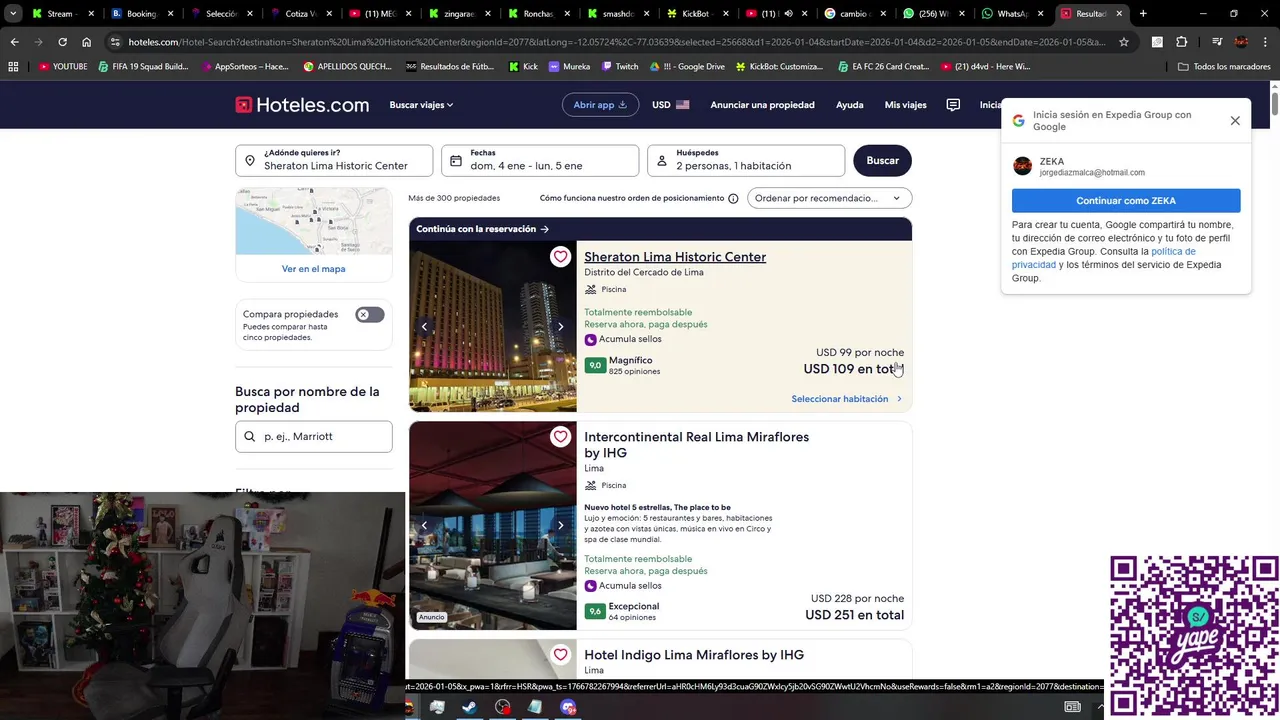Click Continuar como ZEKA button
The height and width of the screenshot is (720, 1280).
click(1126, 201)
